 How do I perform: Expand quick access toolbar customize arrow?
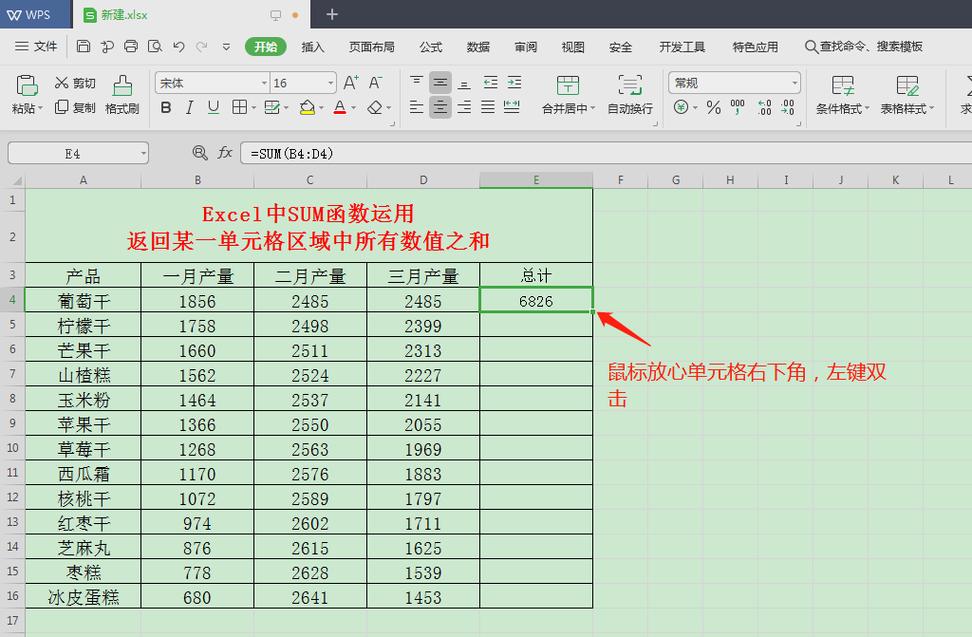(x=226, y=46)
